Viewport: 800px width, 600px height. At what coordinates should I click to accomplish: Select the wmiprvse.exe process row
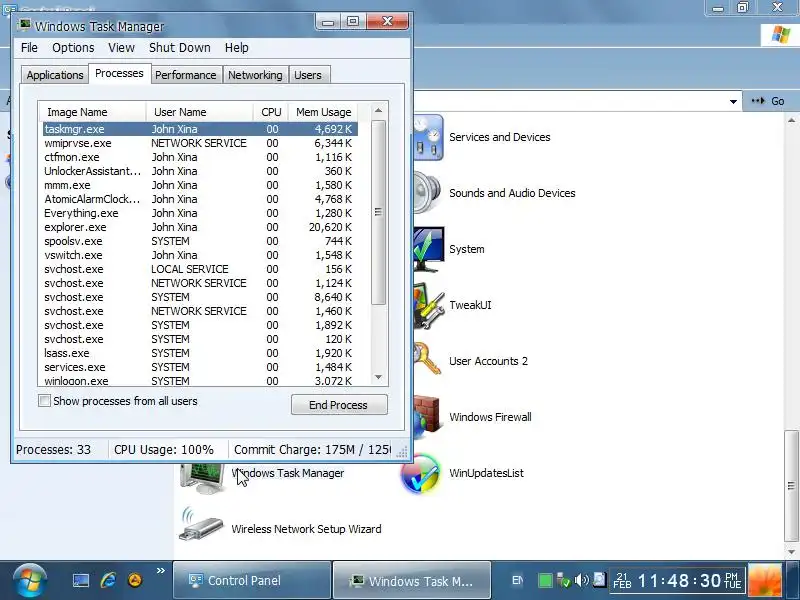(201, 143)
